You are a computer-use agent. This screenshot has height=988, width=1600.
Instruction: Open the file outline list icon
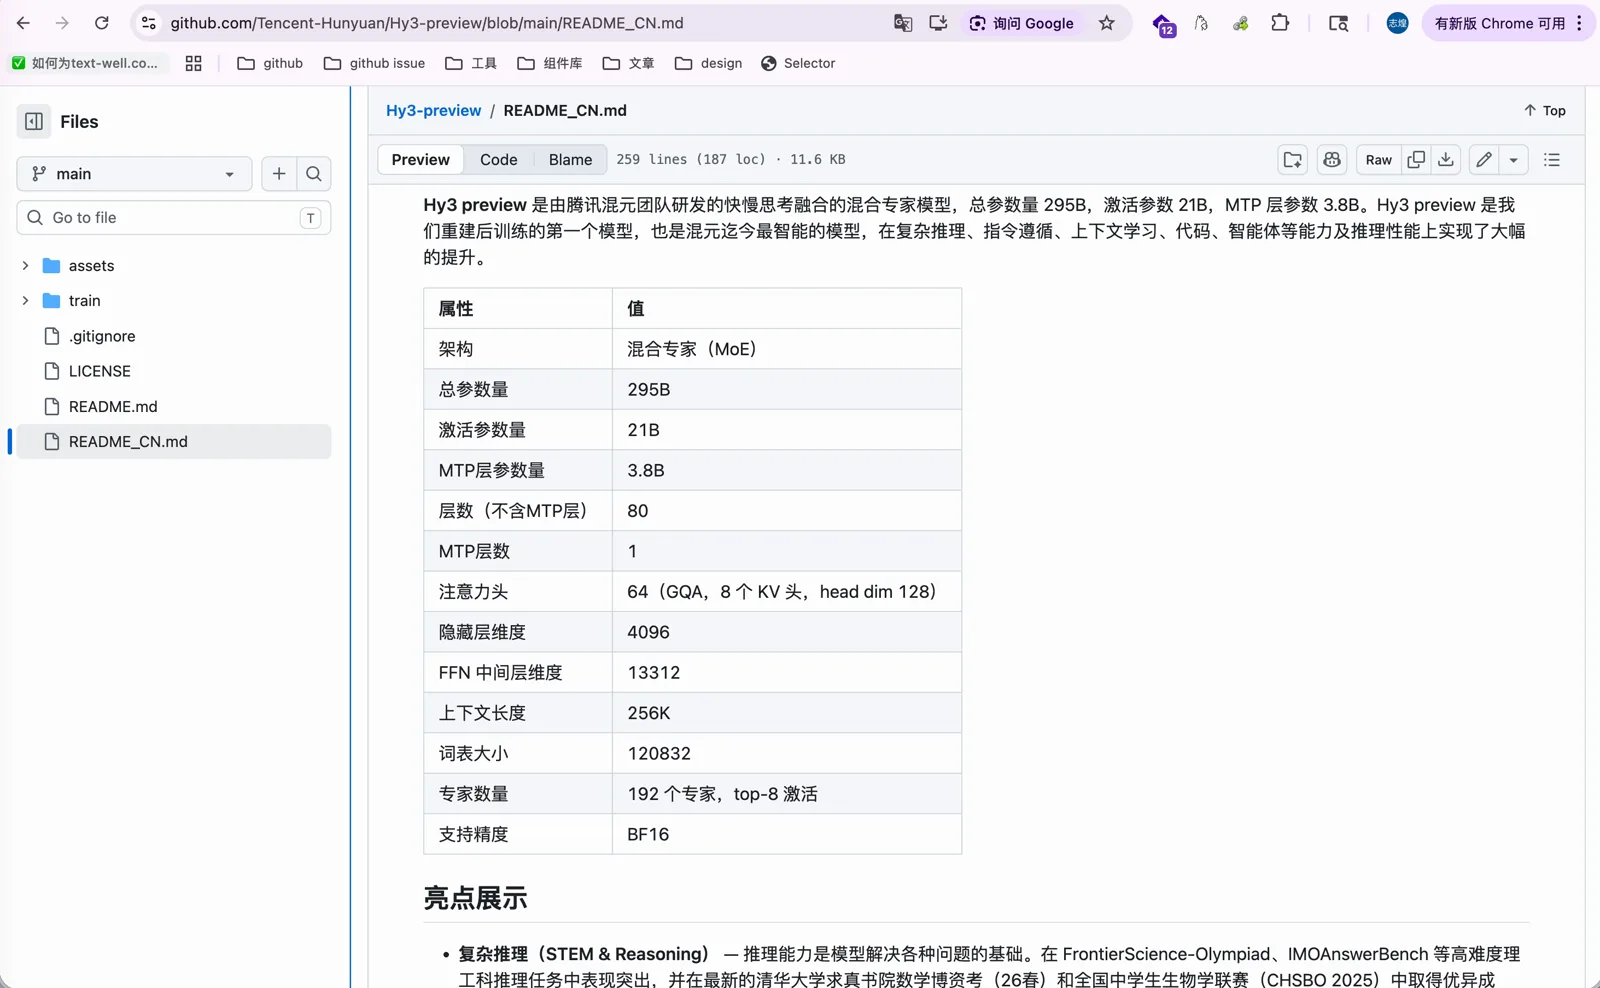click(1552, 160)
